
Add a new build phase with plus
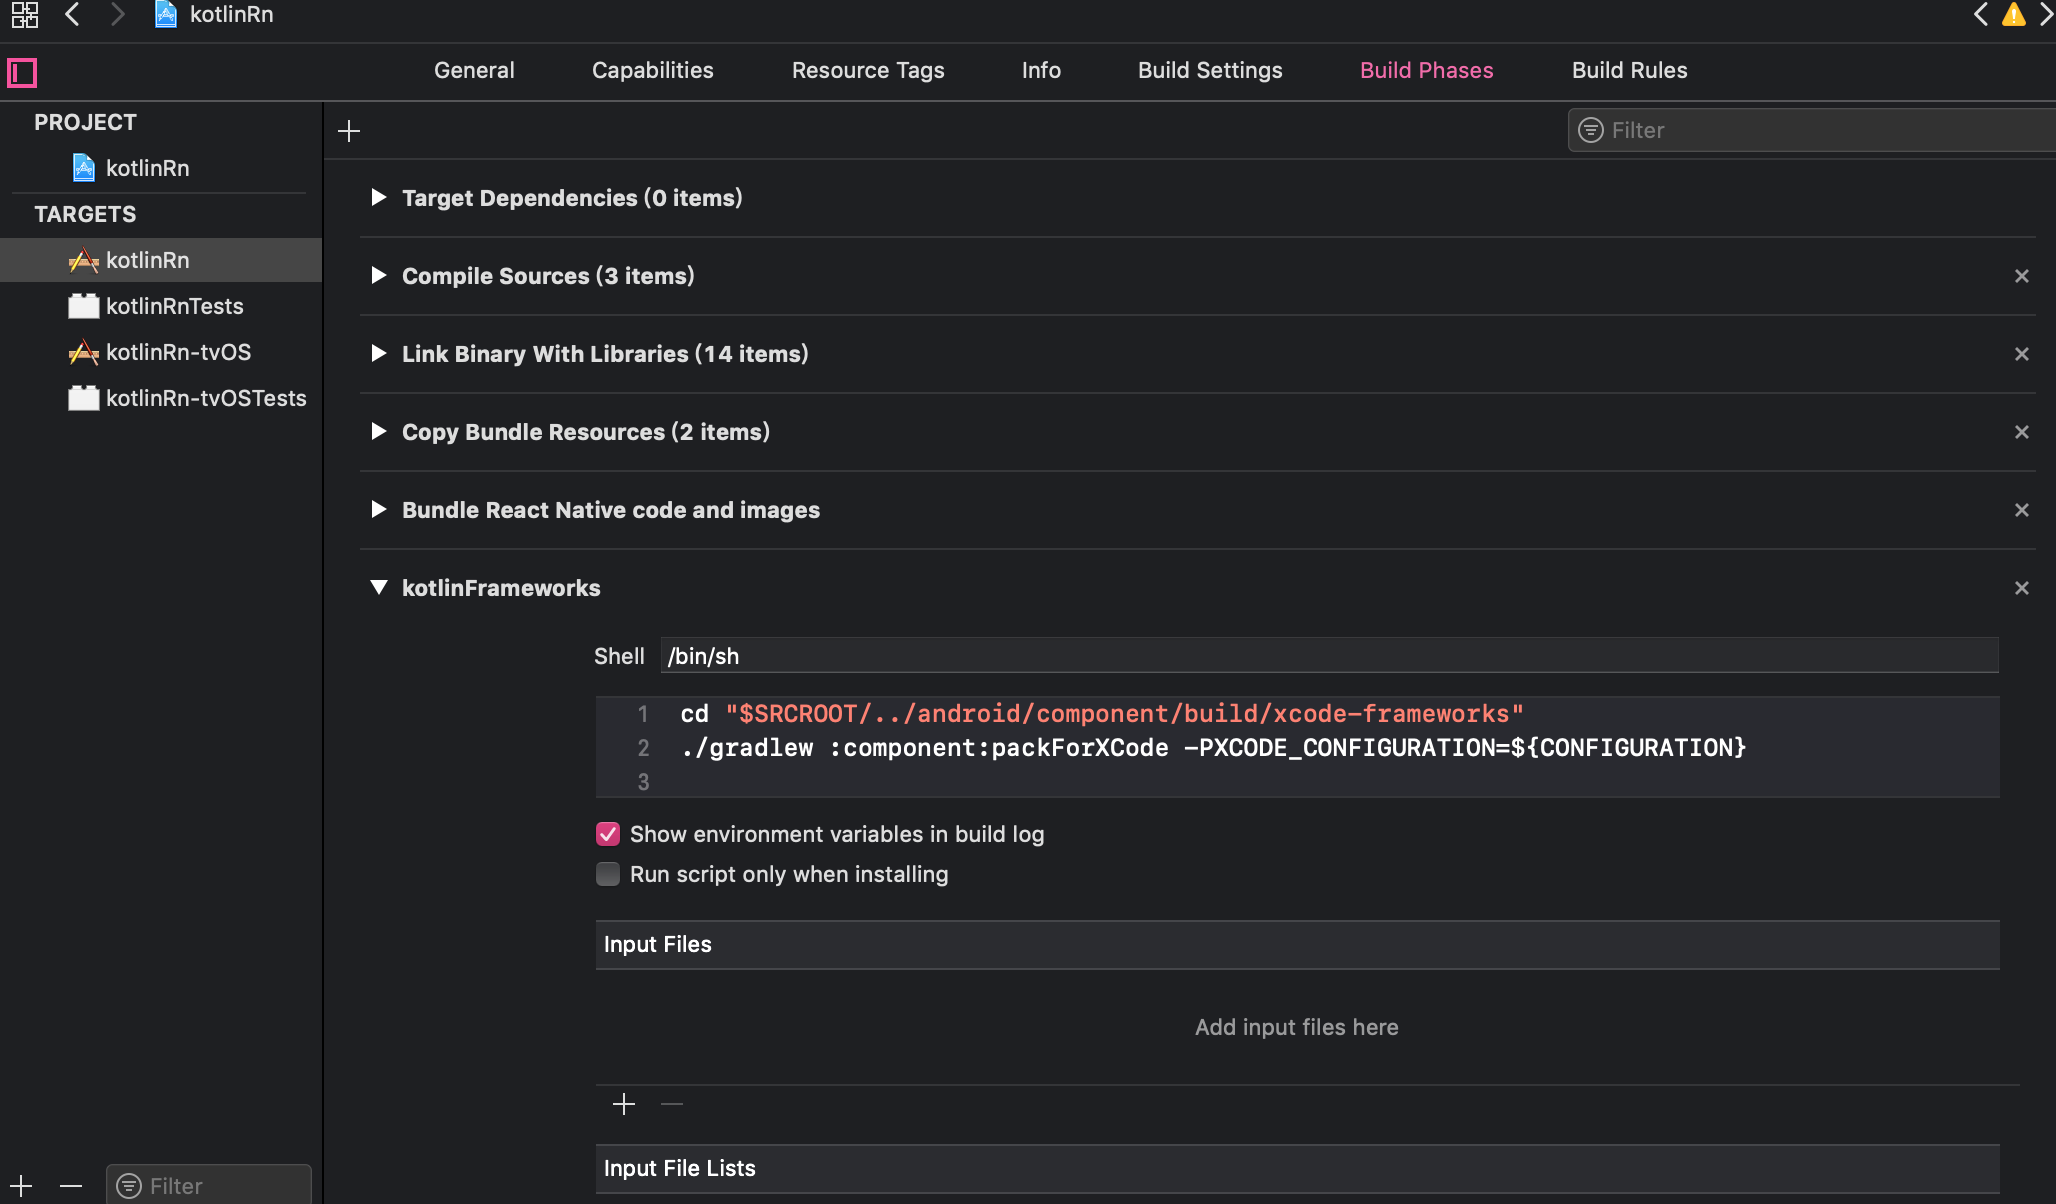(x=349, y=131)
